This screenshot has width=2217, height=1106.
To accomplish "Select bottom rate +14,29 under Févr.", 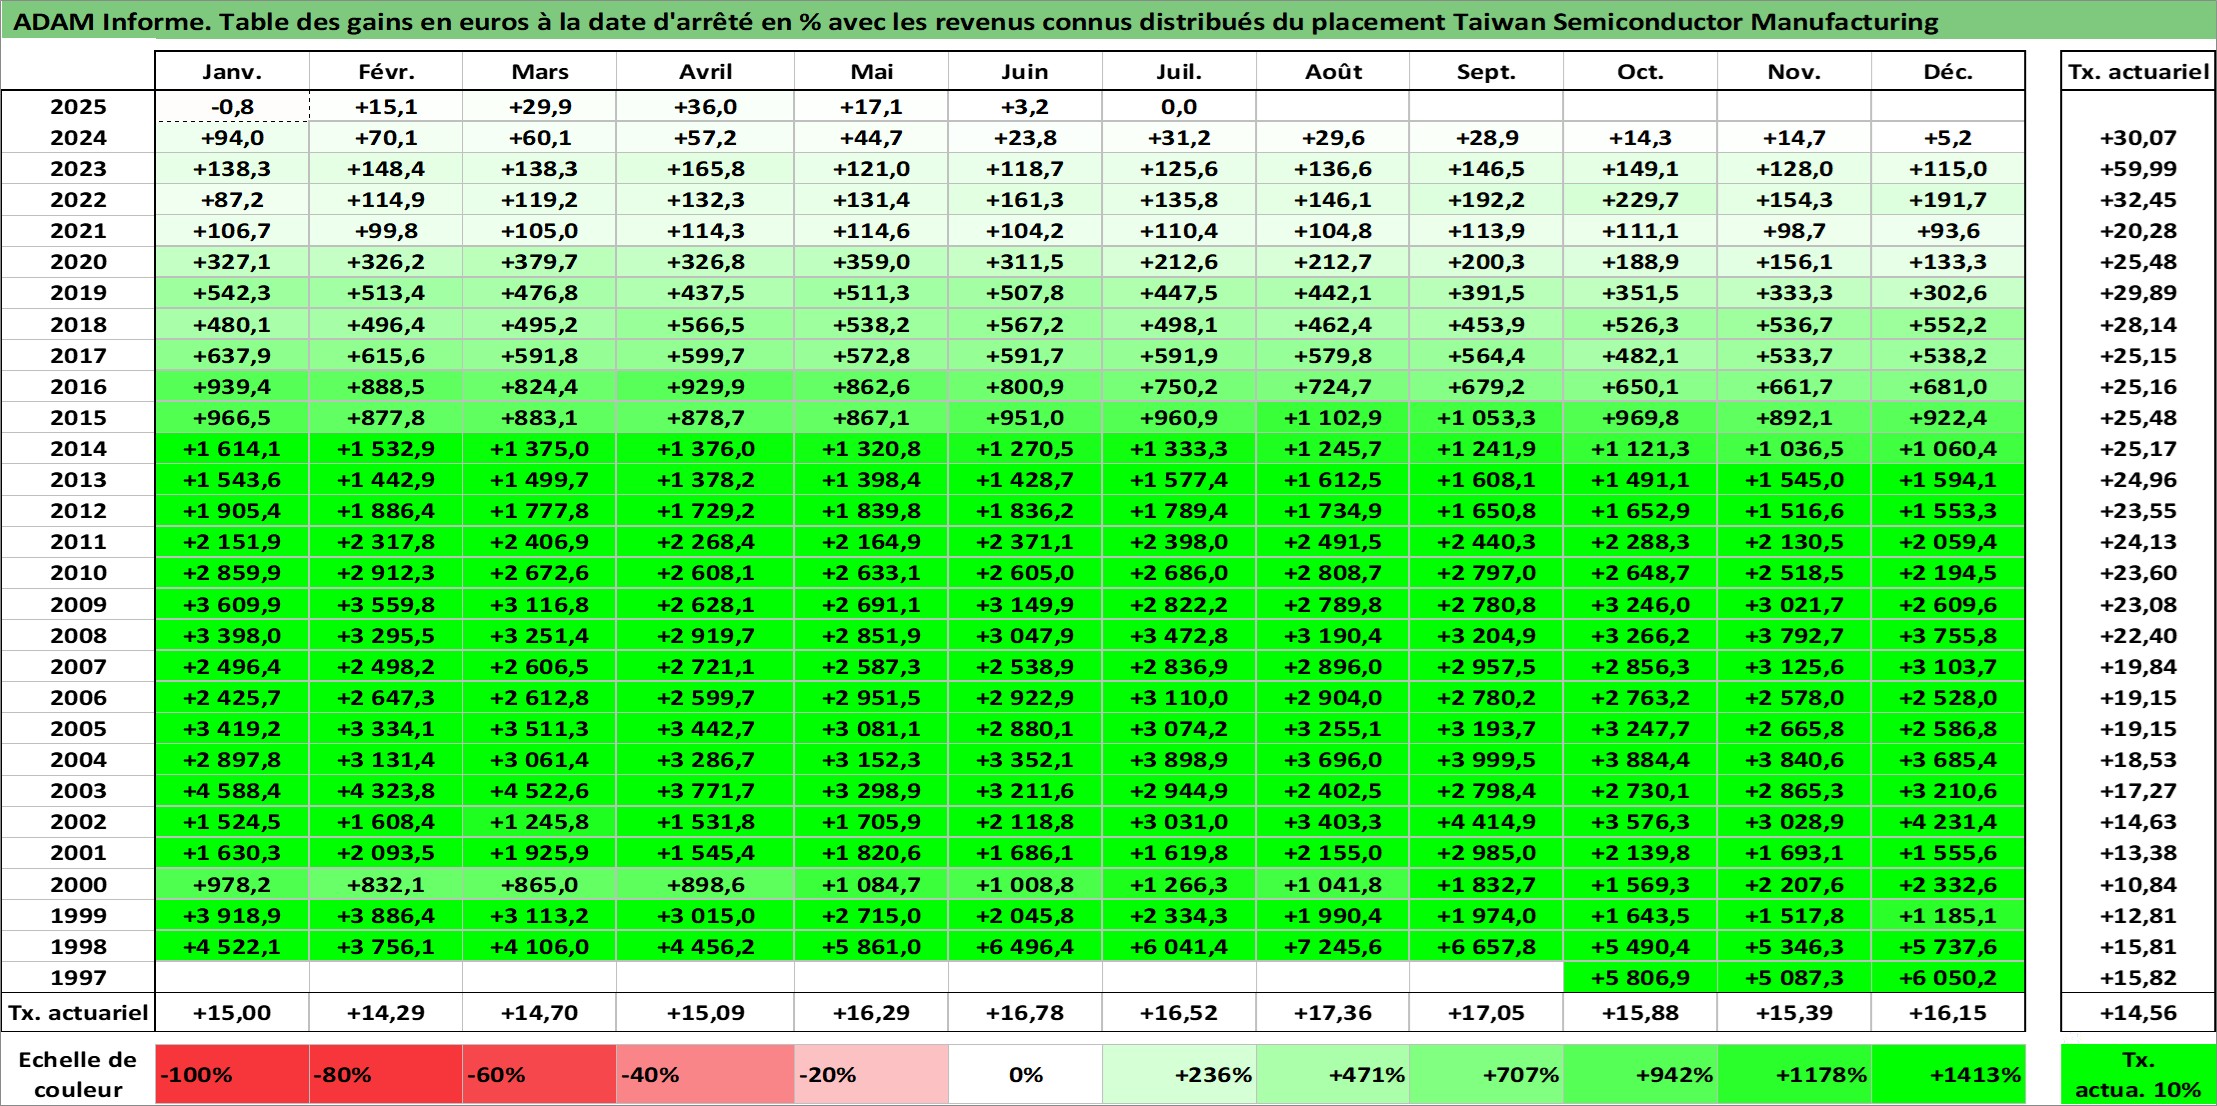I will [x=386, y=1012].
